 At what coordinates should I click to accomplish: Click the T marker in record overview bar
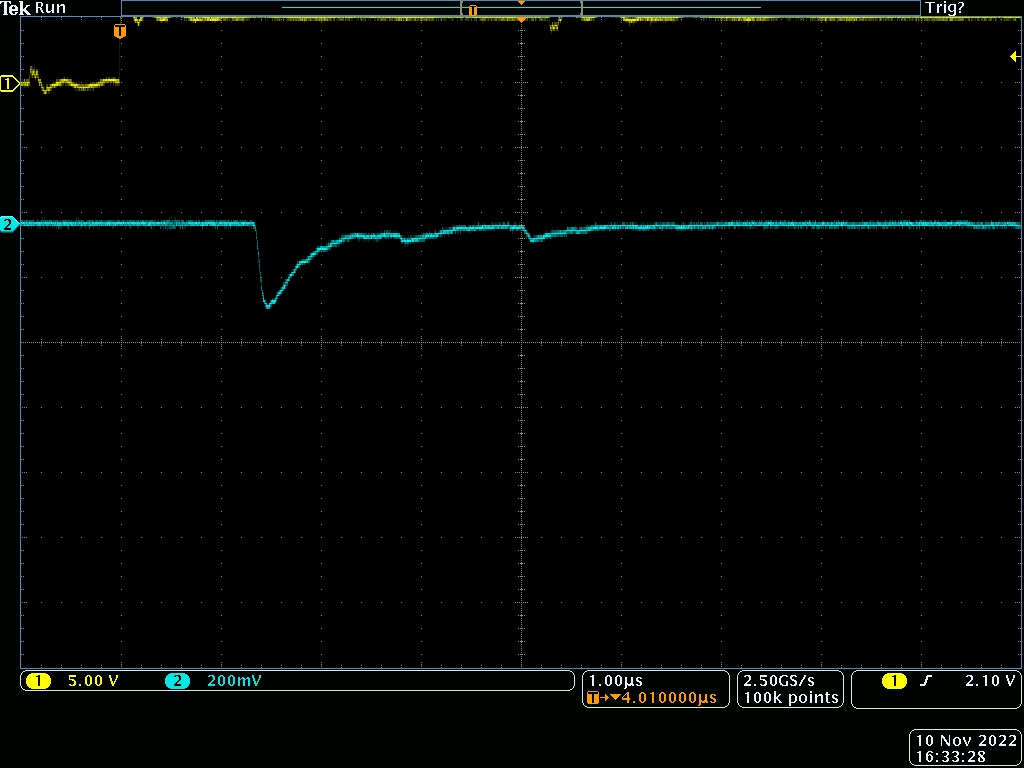[x=473, y=10]
